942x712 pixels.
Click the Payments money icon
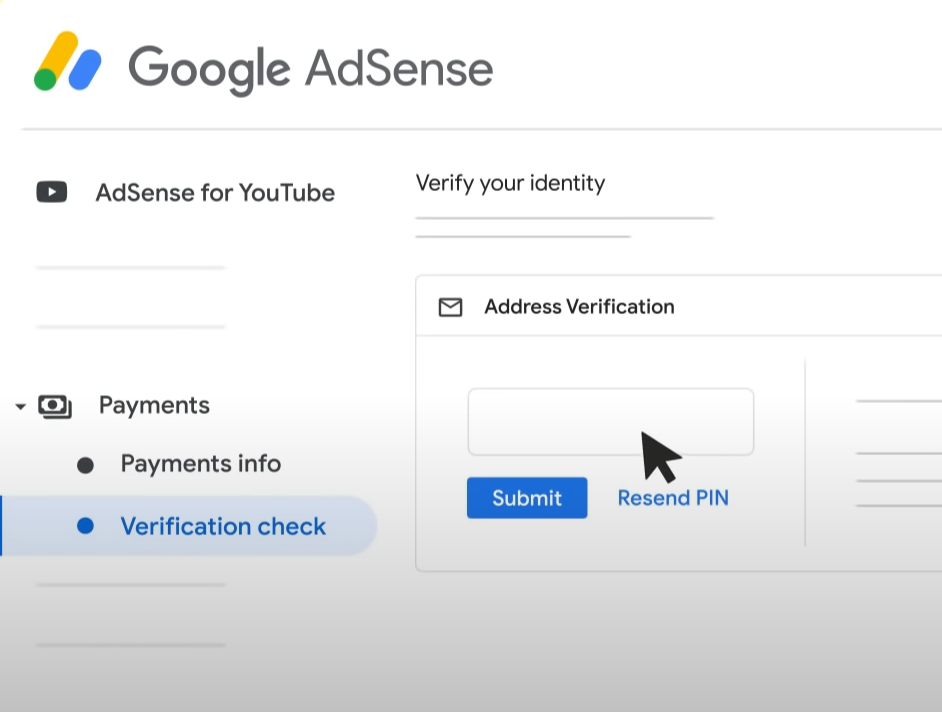(55, 407)
